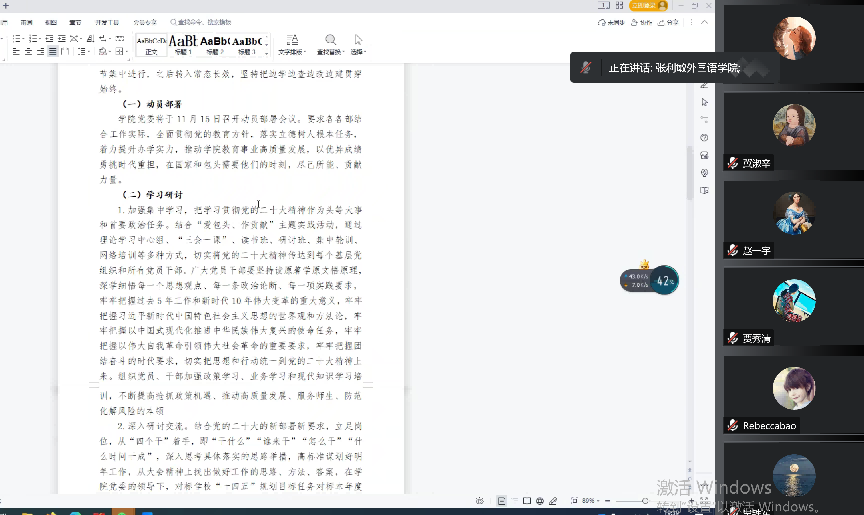The height and width of the screenshot is (515, 864).
Task: Open the zoom percentage 80% dropdown
Action: point(590,500)
